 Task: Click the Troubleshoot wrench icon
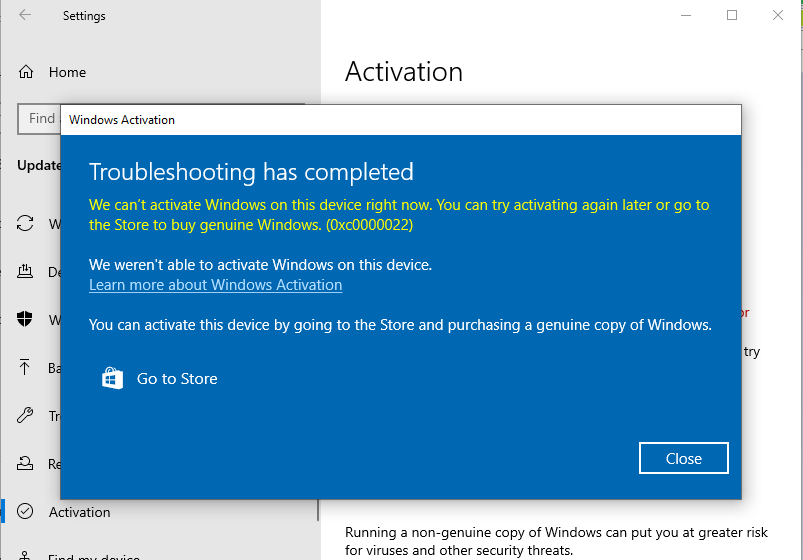click(25, 415)
